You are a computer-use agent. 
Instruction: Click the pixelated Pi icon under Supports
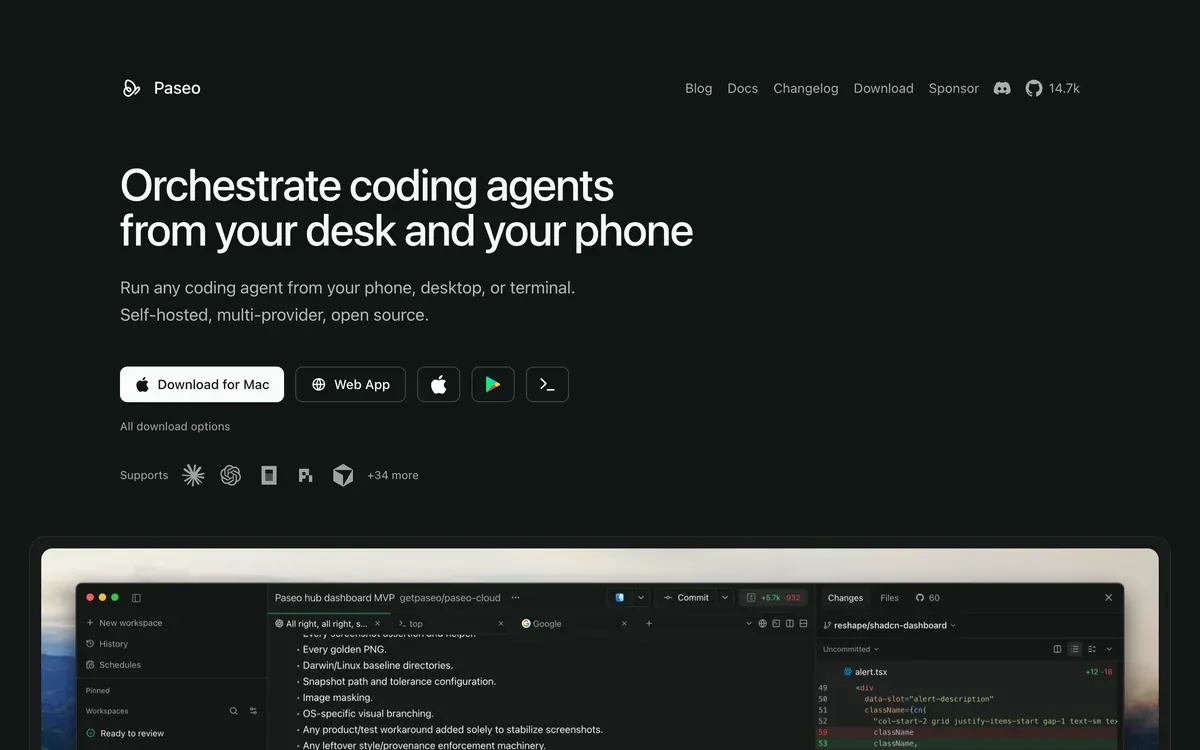click(306, 475)
